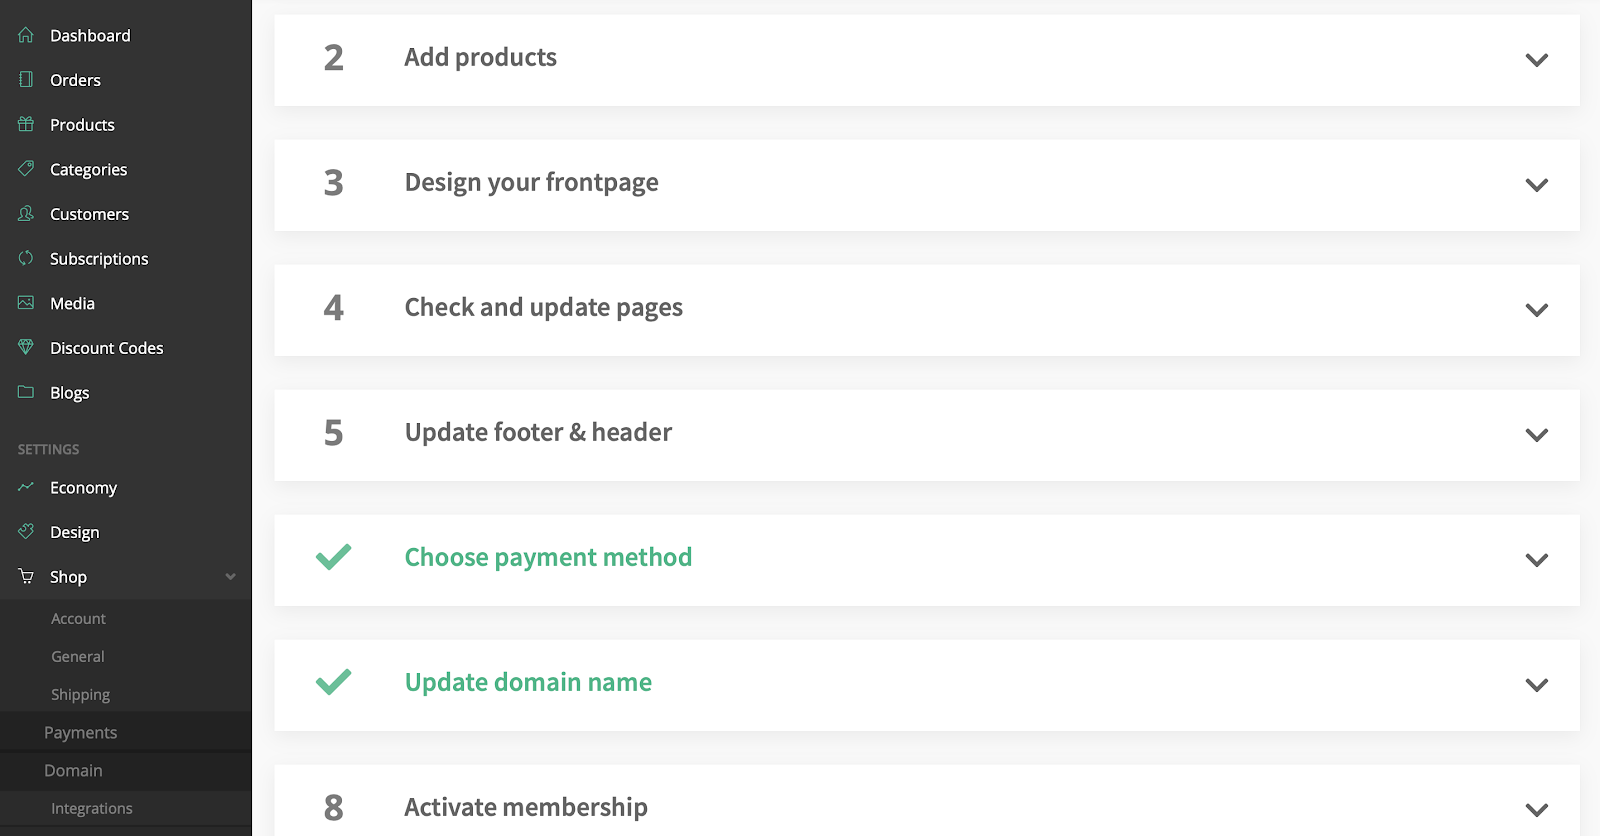This screenshot has width=1600, height=836.
Task: Click the Subscriptions cycle icon
Action: pos(26,258)
